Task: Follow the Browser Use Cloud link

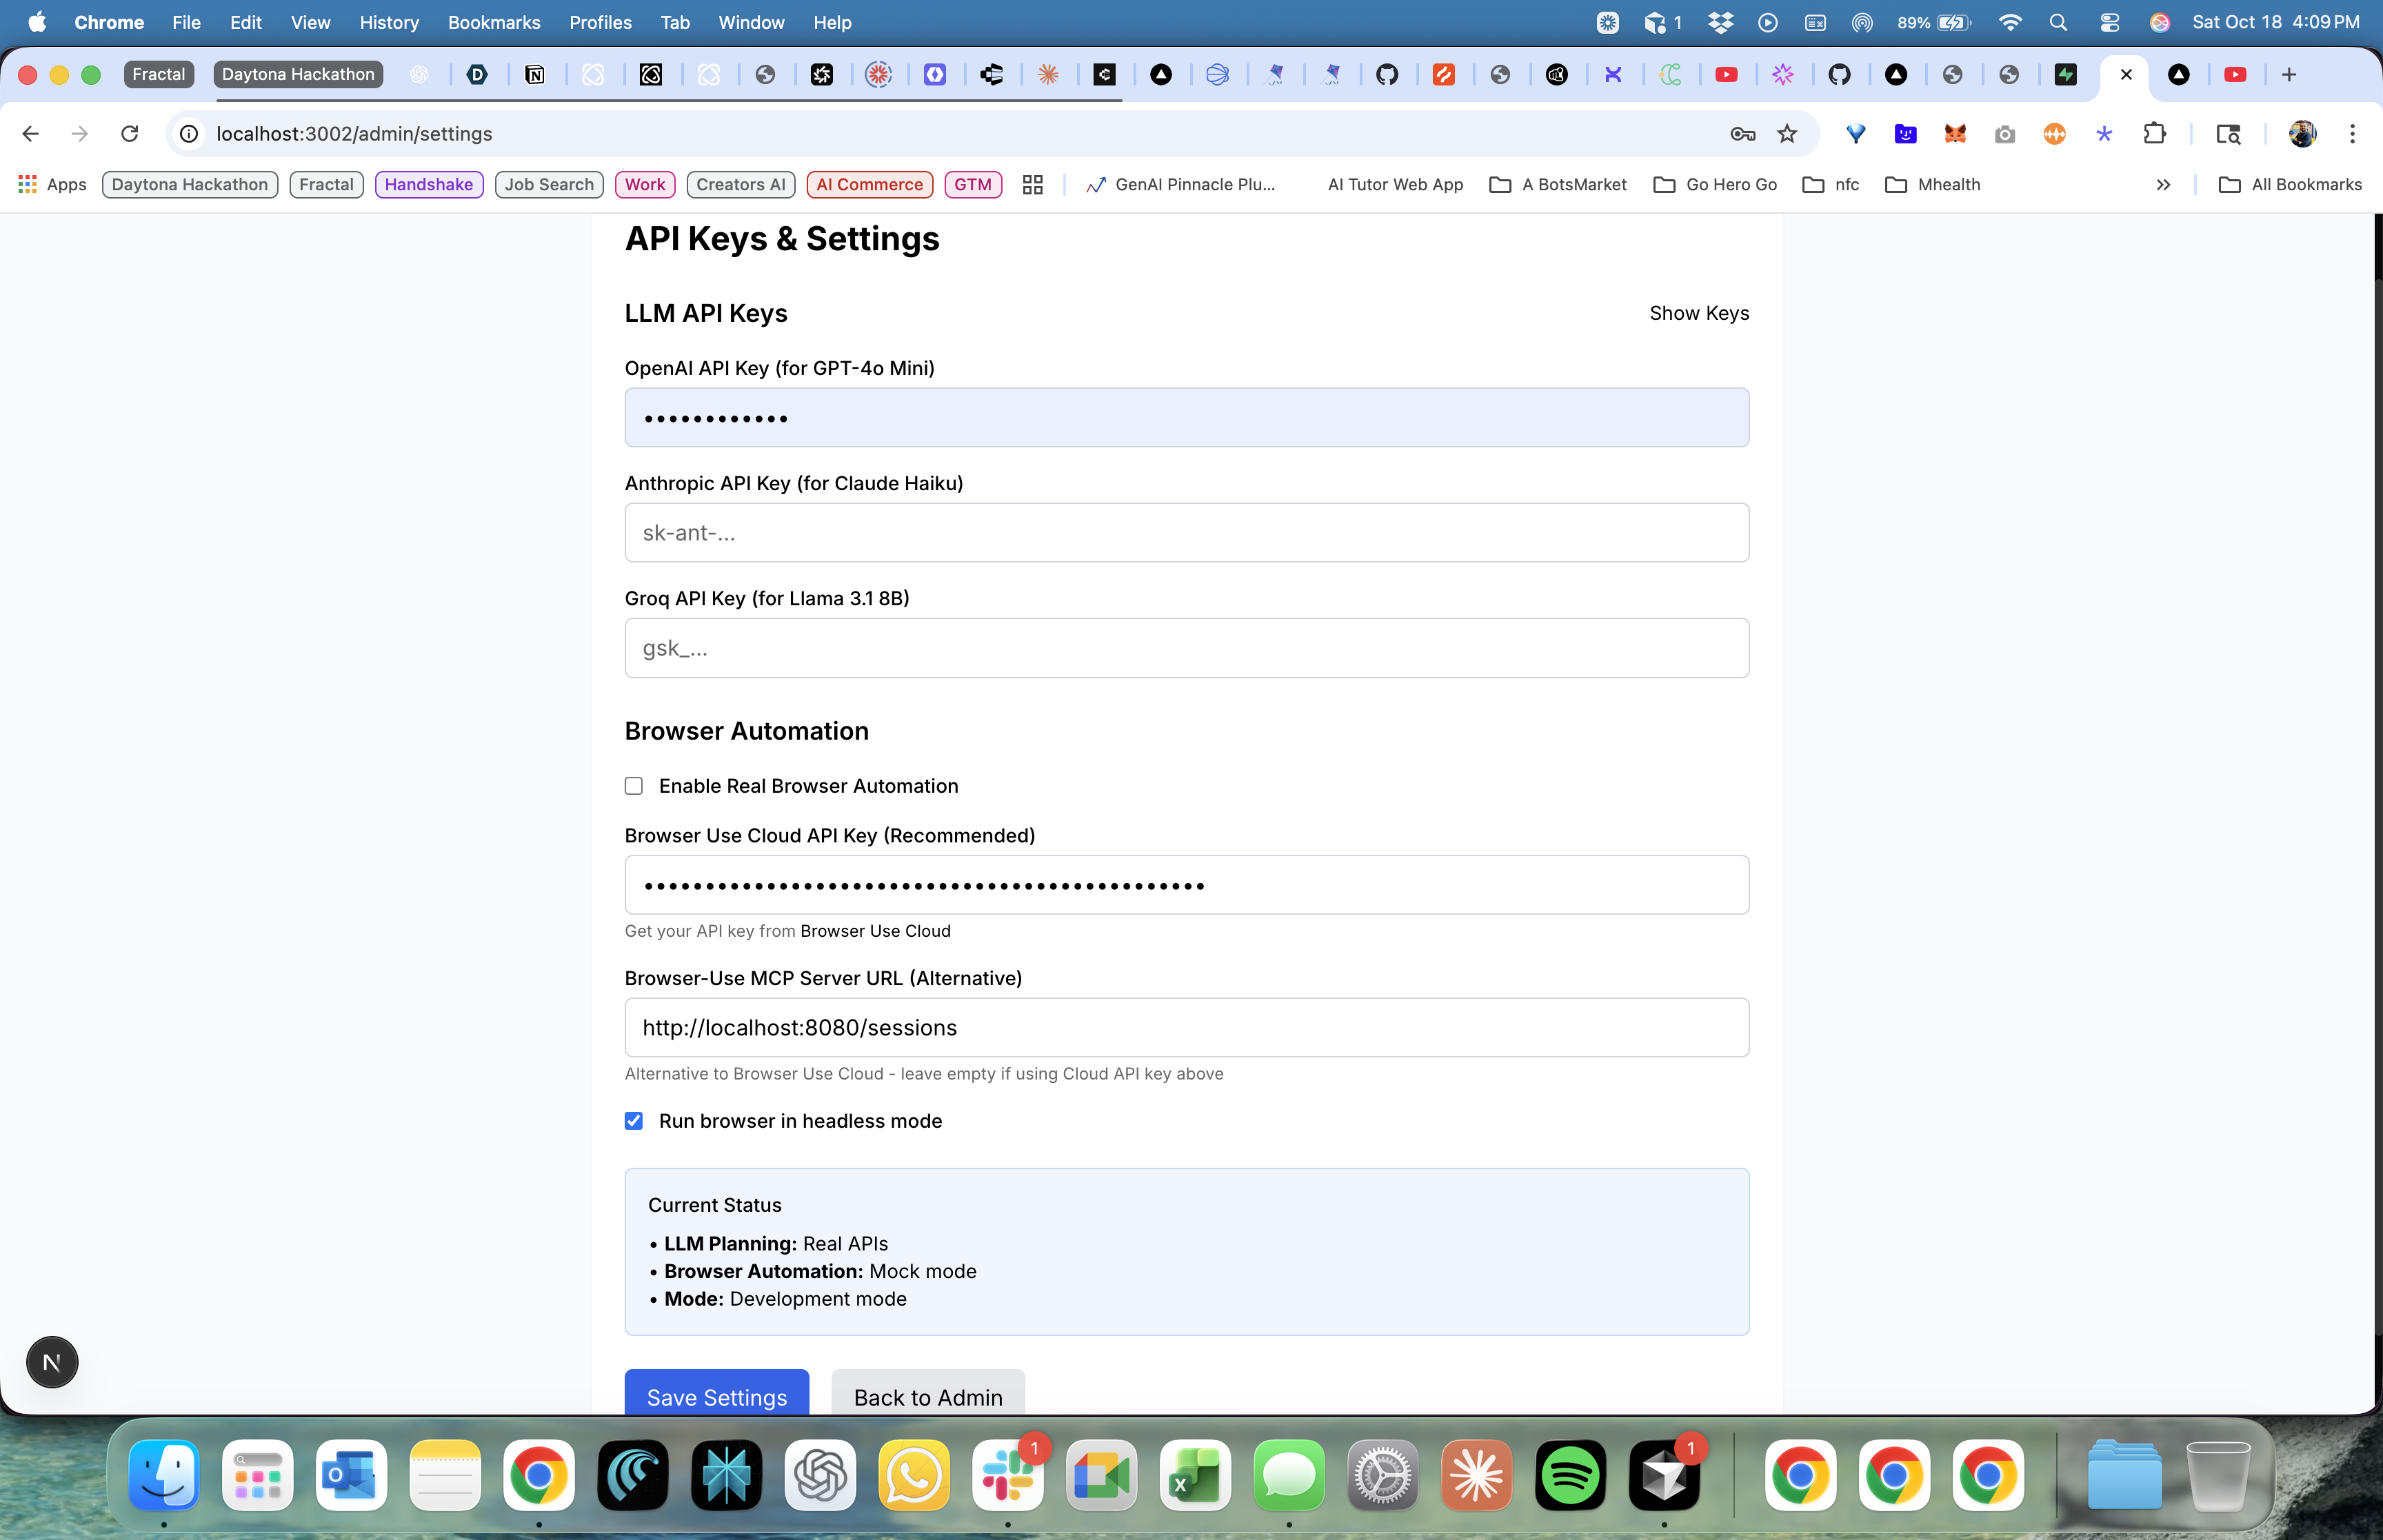Action: pos(875,931)
